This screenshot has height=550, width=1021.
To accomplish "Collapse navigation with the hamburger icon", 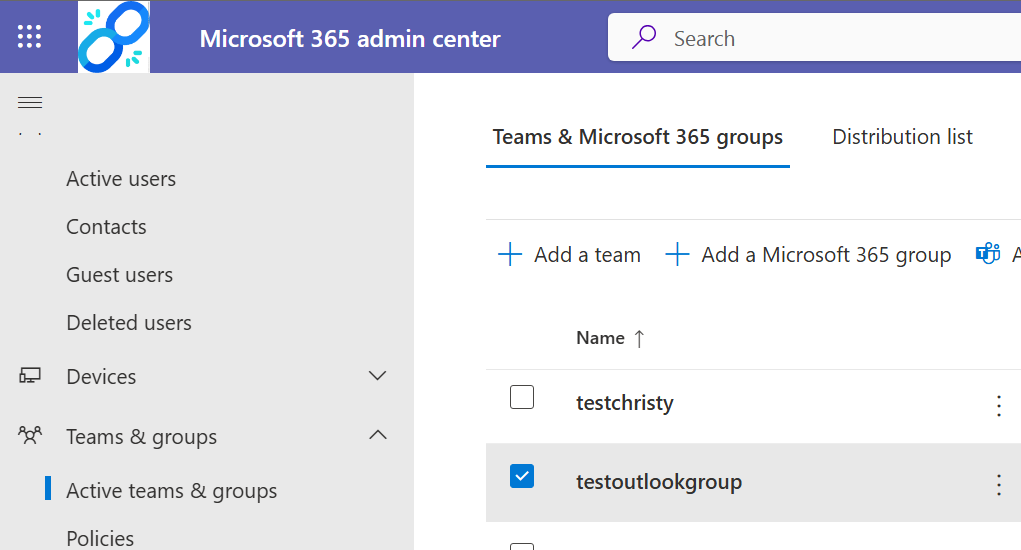I will coord(30,102).
